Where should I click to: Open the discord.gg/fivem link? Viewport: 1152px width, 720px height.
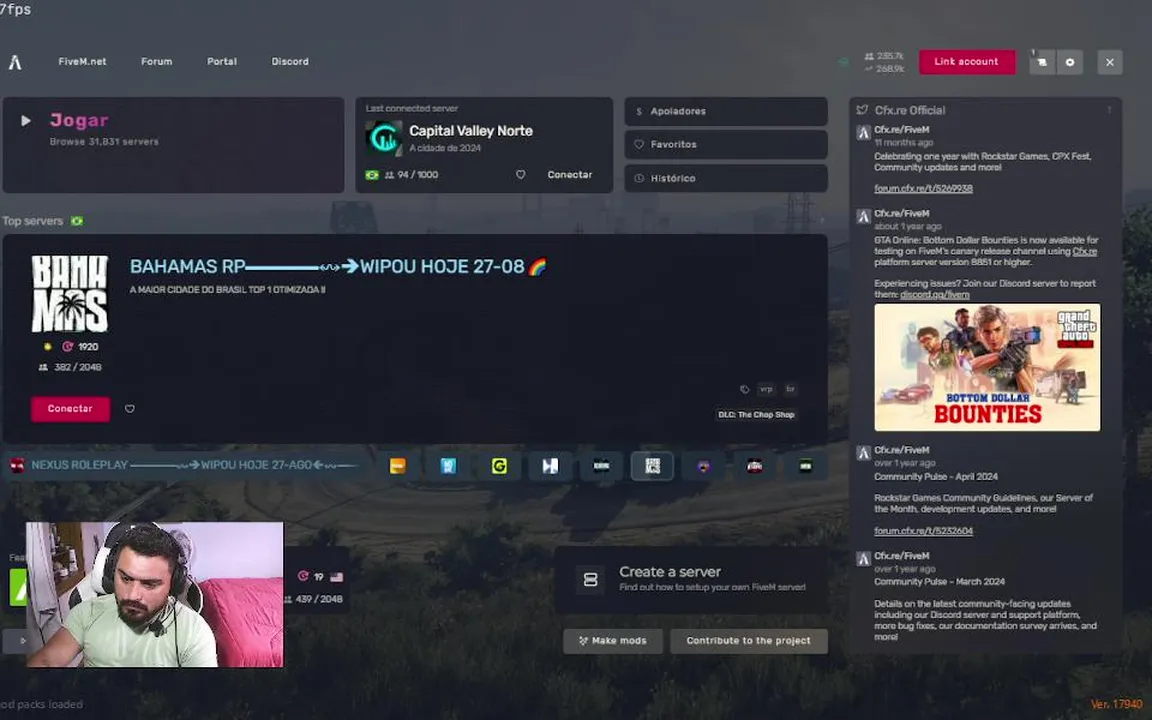pyautogui.click(x=935, y=295)
